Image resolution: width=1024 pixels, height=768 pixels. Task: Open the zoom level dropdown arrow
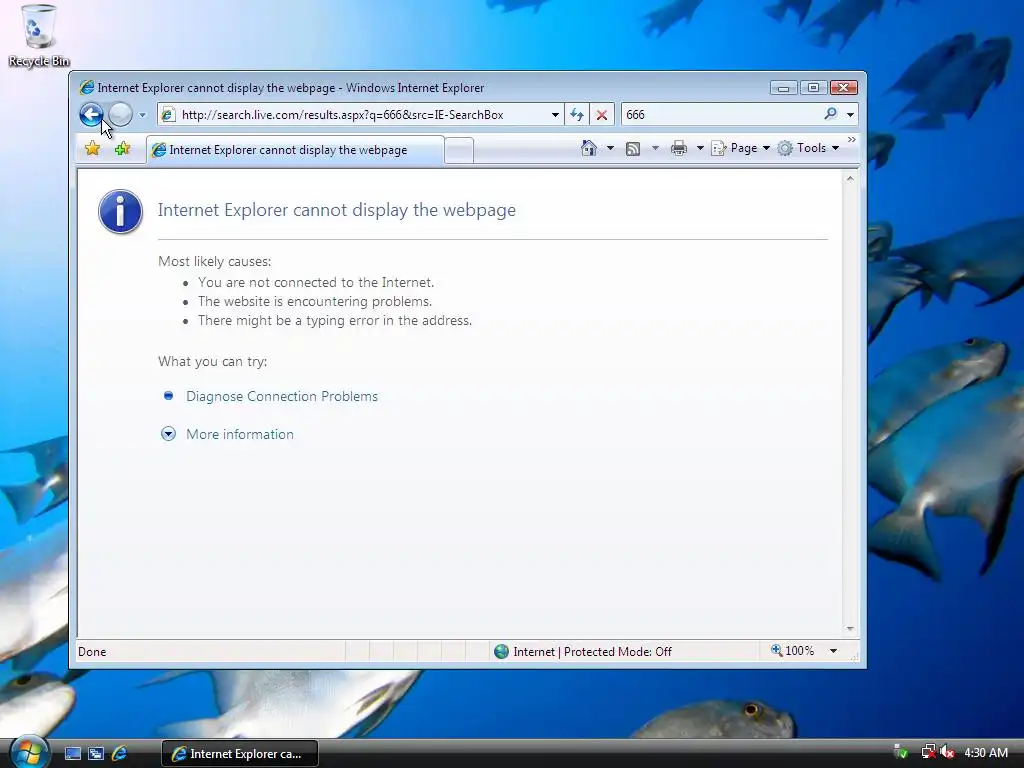[833, 651]
